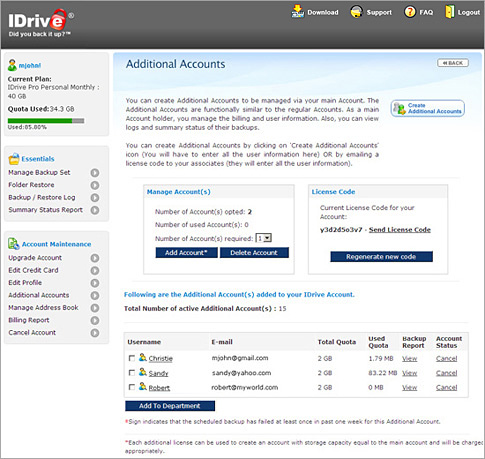Open Billing Report menu item
The height and width of the screenshot is (459, 485).
[29, 320]
